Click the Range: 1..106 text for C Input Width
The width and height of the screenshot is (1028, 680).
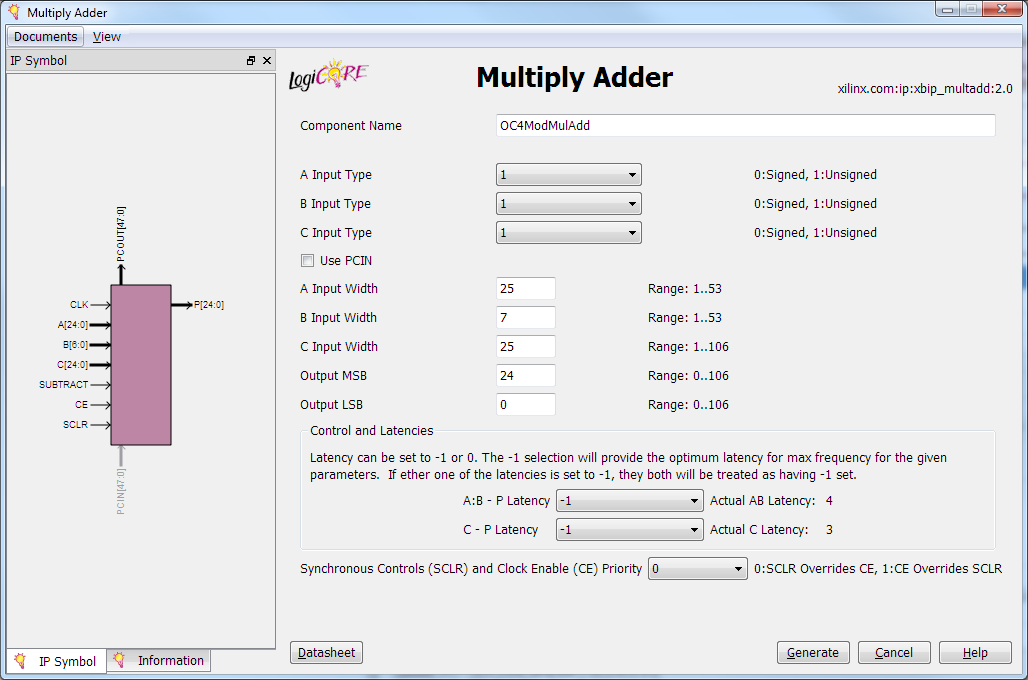[x=688, y=346]
